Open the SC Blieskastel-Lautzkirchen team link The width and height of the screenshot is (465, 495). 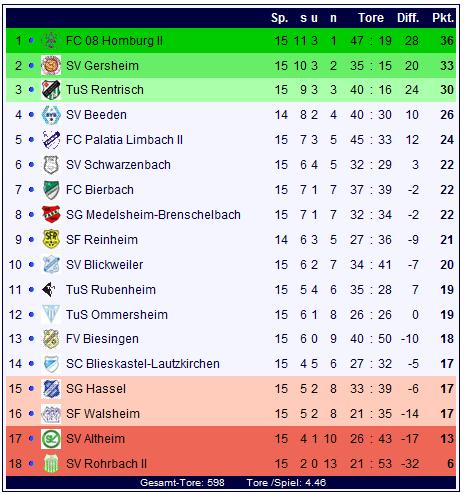[x=143, y=364]
